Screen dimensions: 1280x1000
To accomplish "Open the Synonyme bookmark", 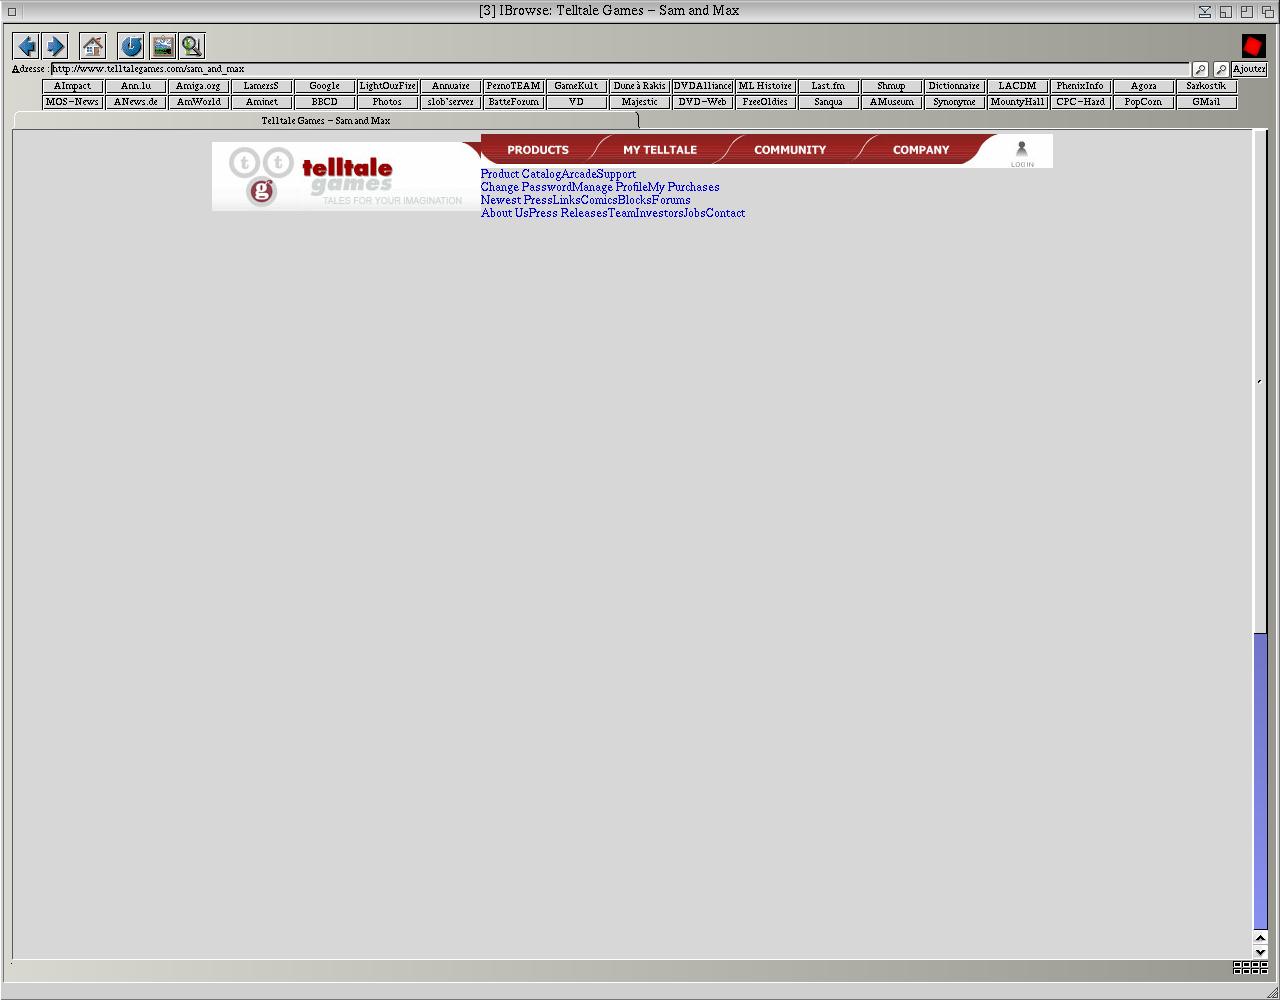I will 954,102.
